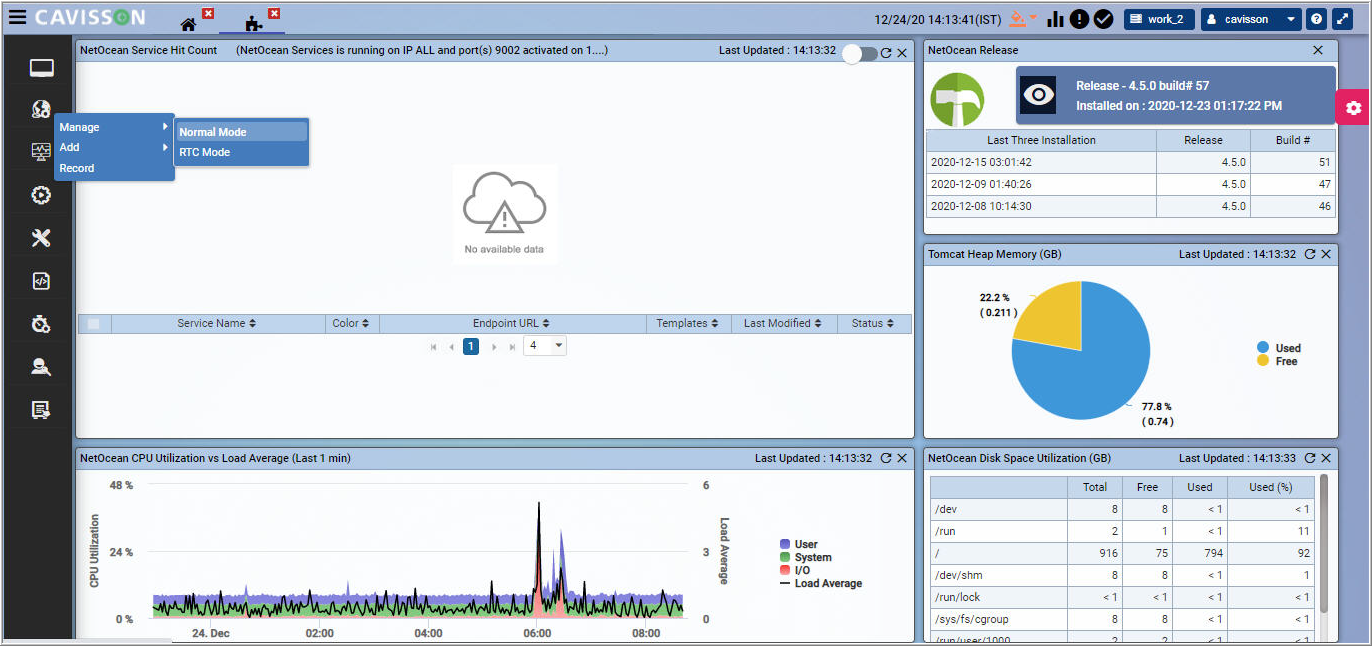1372x646 pixels.
Task: Open the Manage submenu
Action: tap(114, 127)
